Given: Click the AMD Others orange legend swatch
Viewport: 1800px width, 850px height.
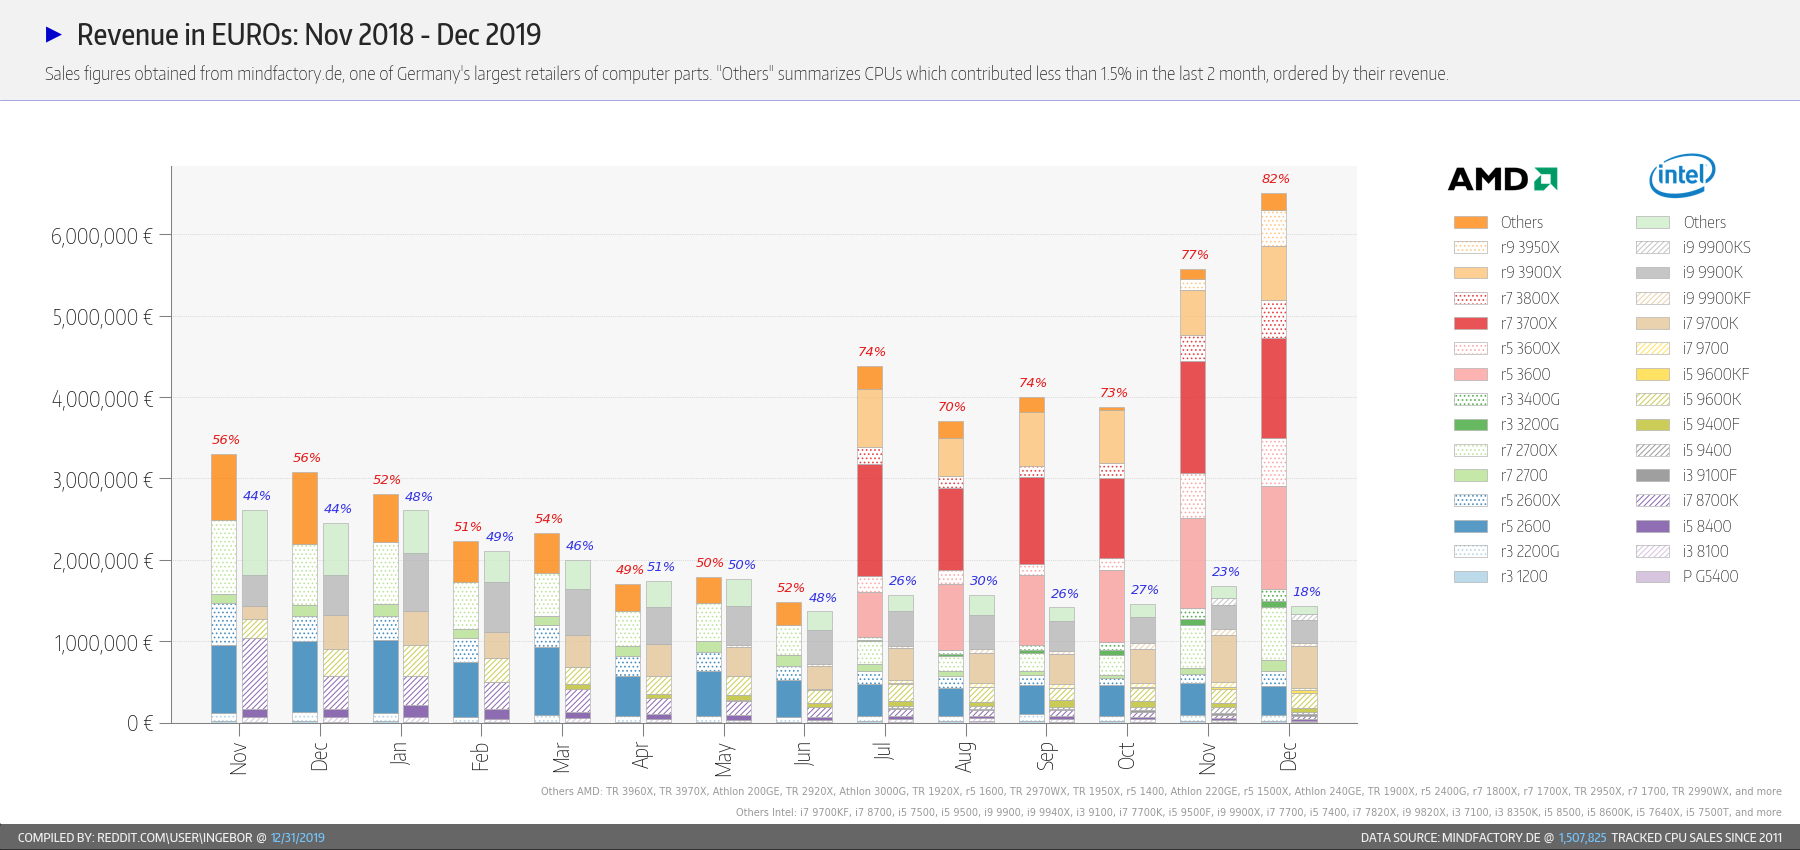Looking at the screenshot, I should coord(1470,222).
